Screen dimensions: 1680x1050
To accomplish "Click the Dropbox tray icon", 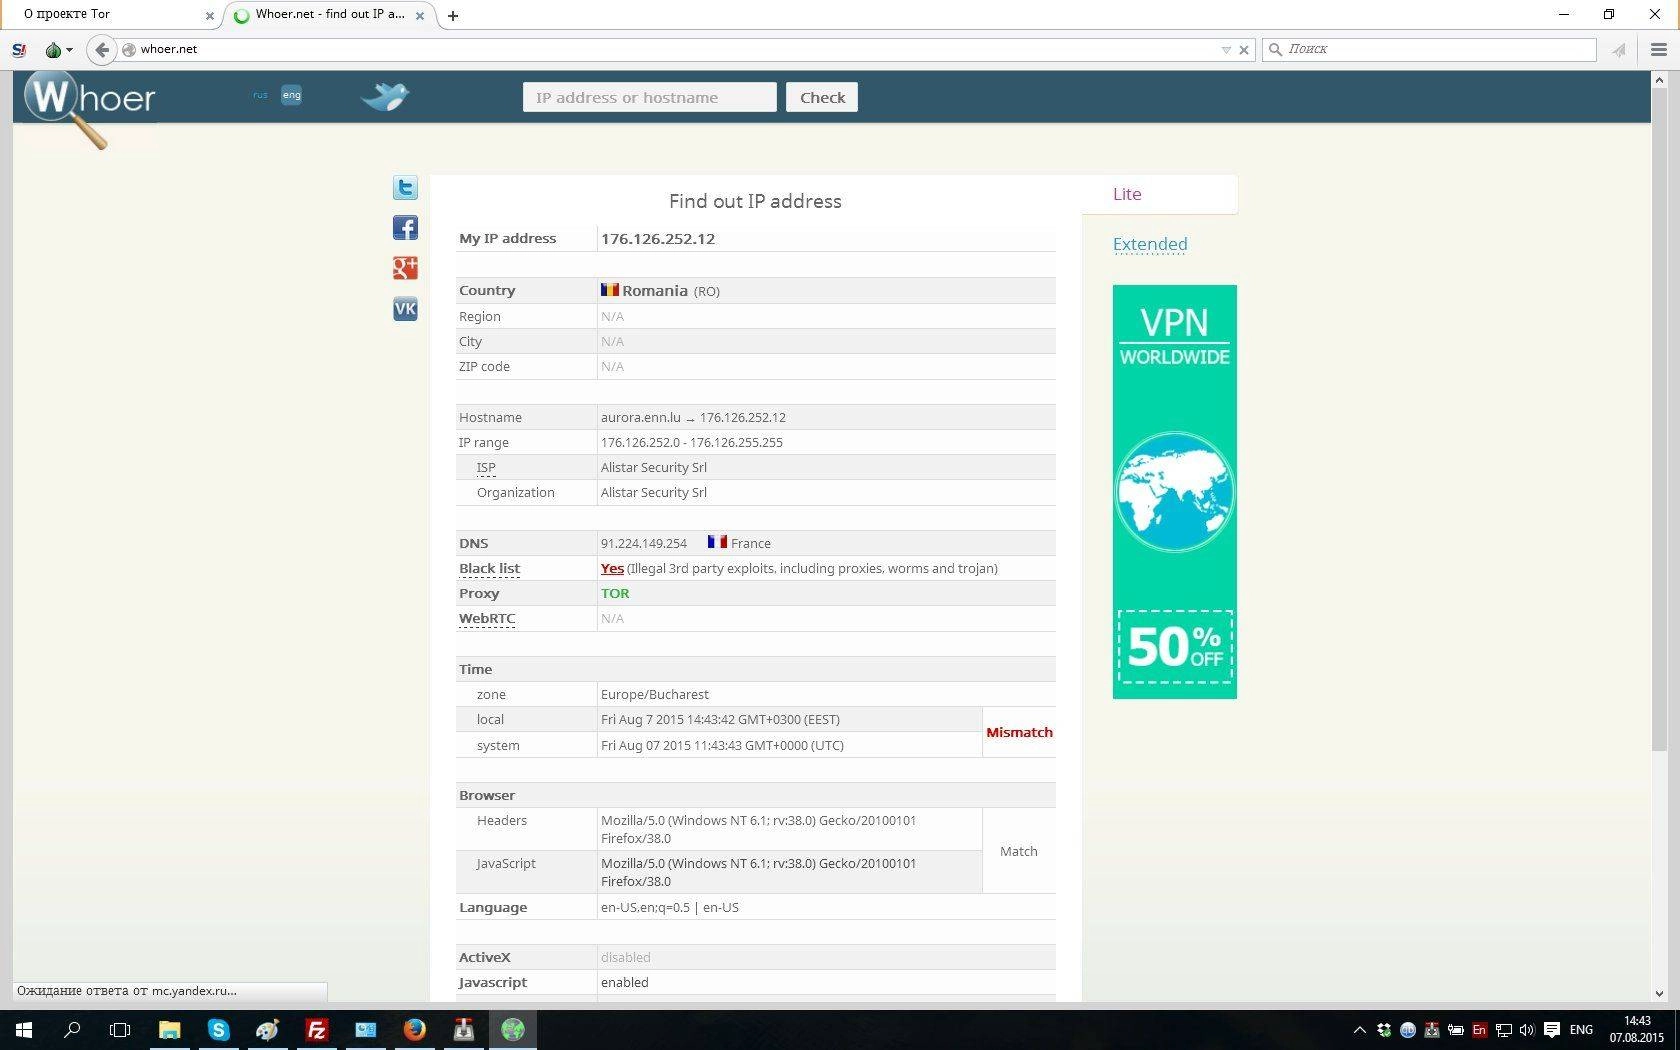I will [1384, 1030].
